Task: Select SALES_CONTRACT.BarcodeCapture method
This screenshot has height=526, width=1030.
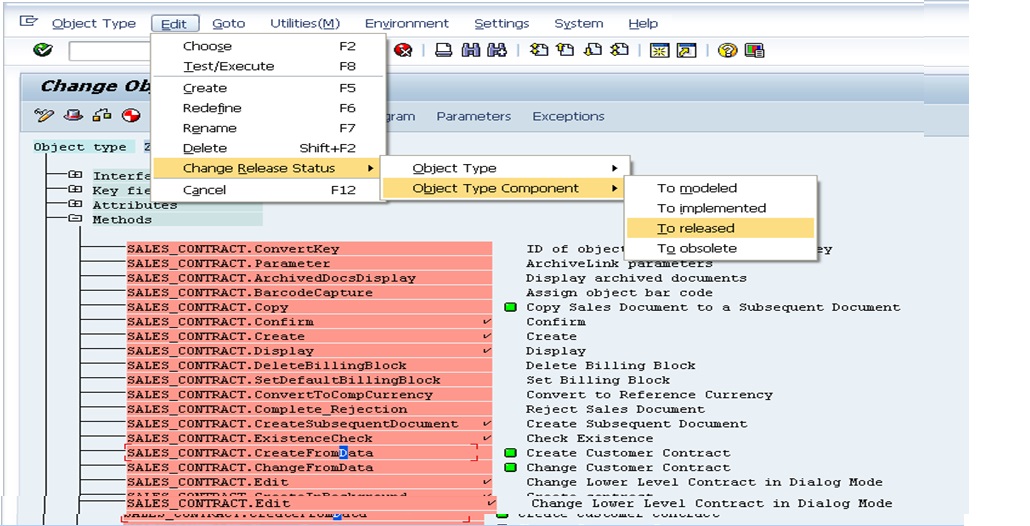Action: pos(309,292)
